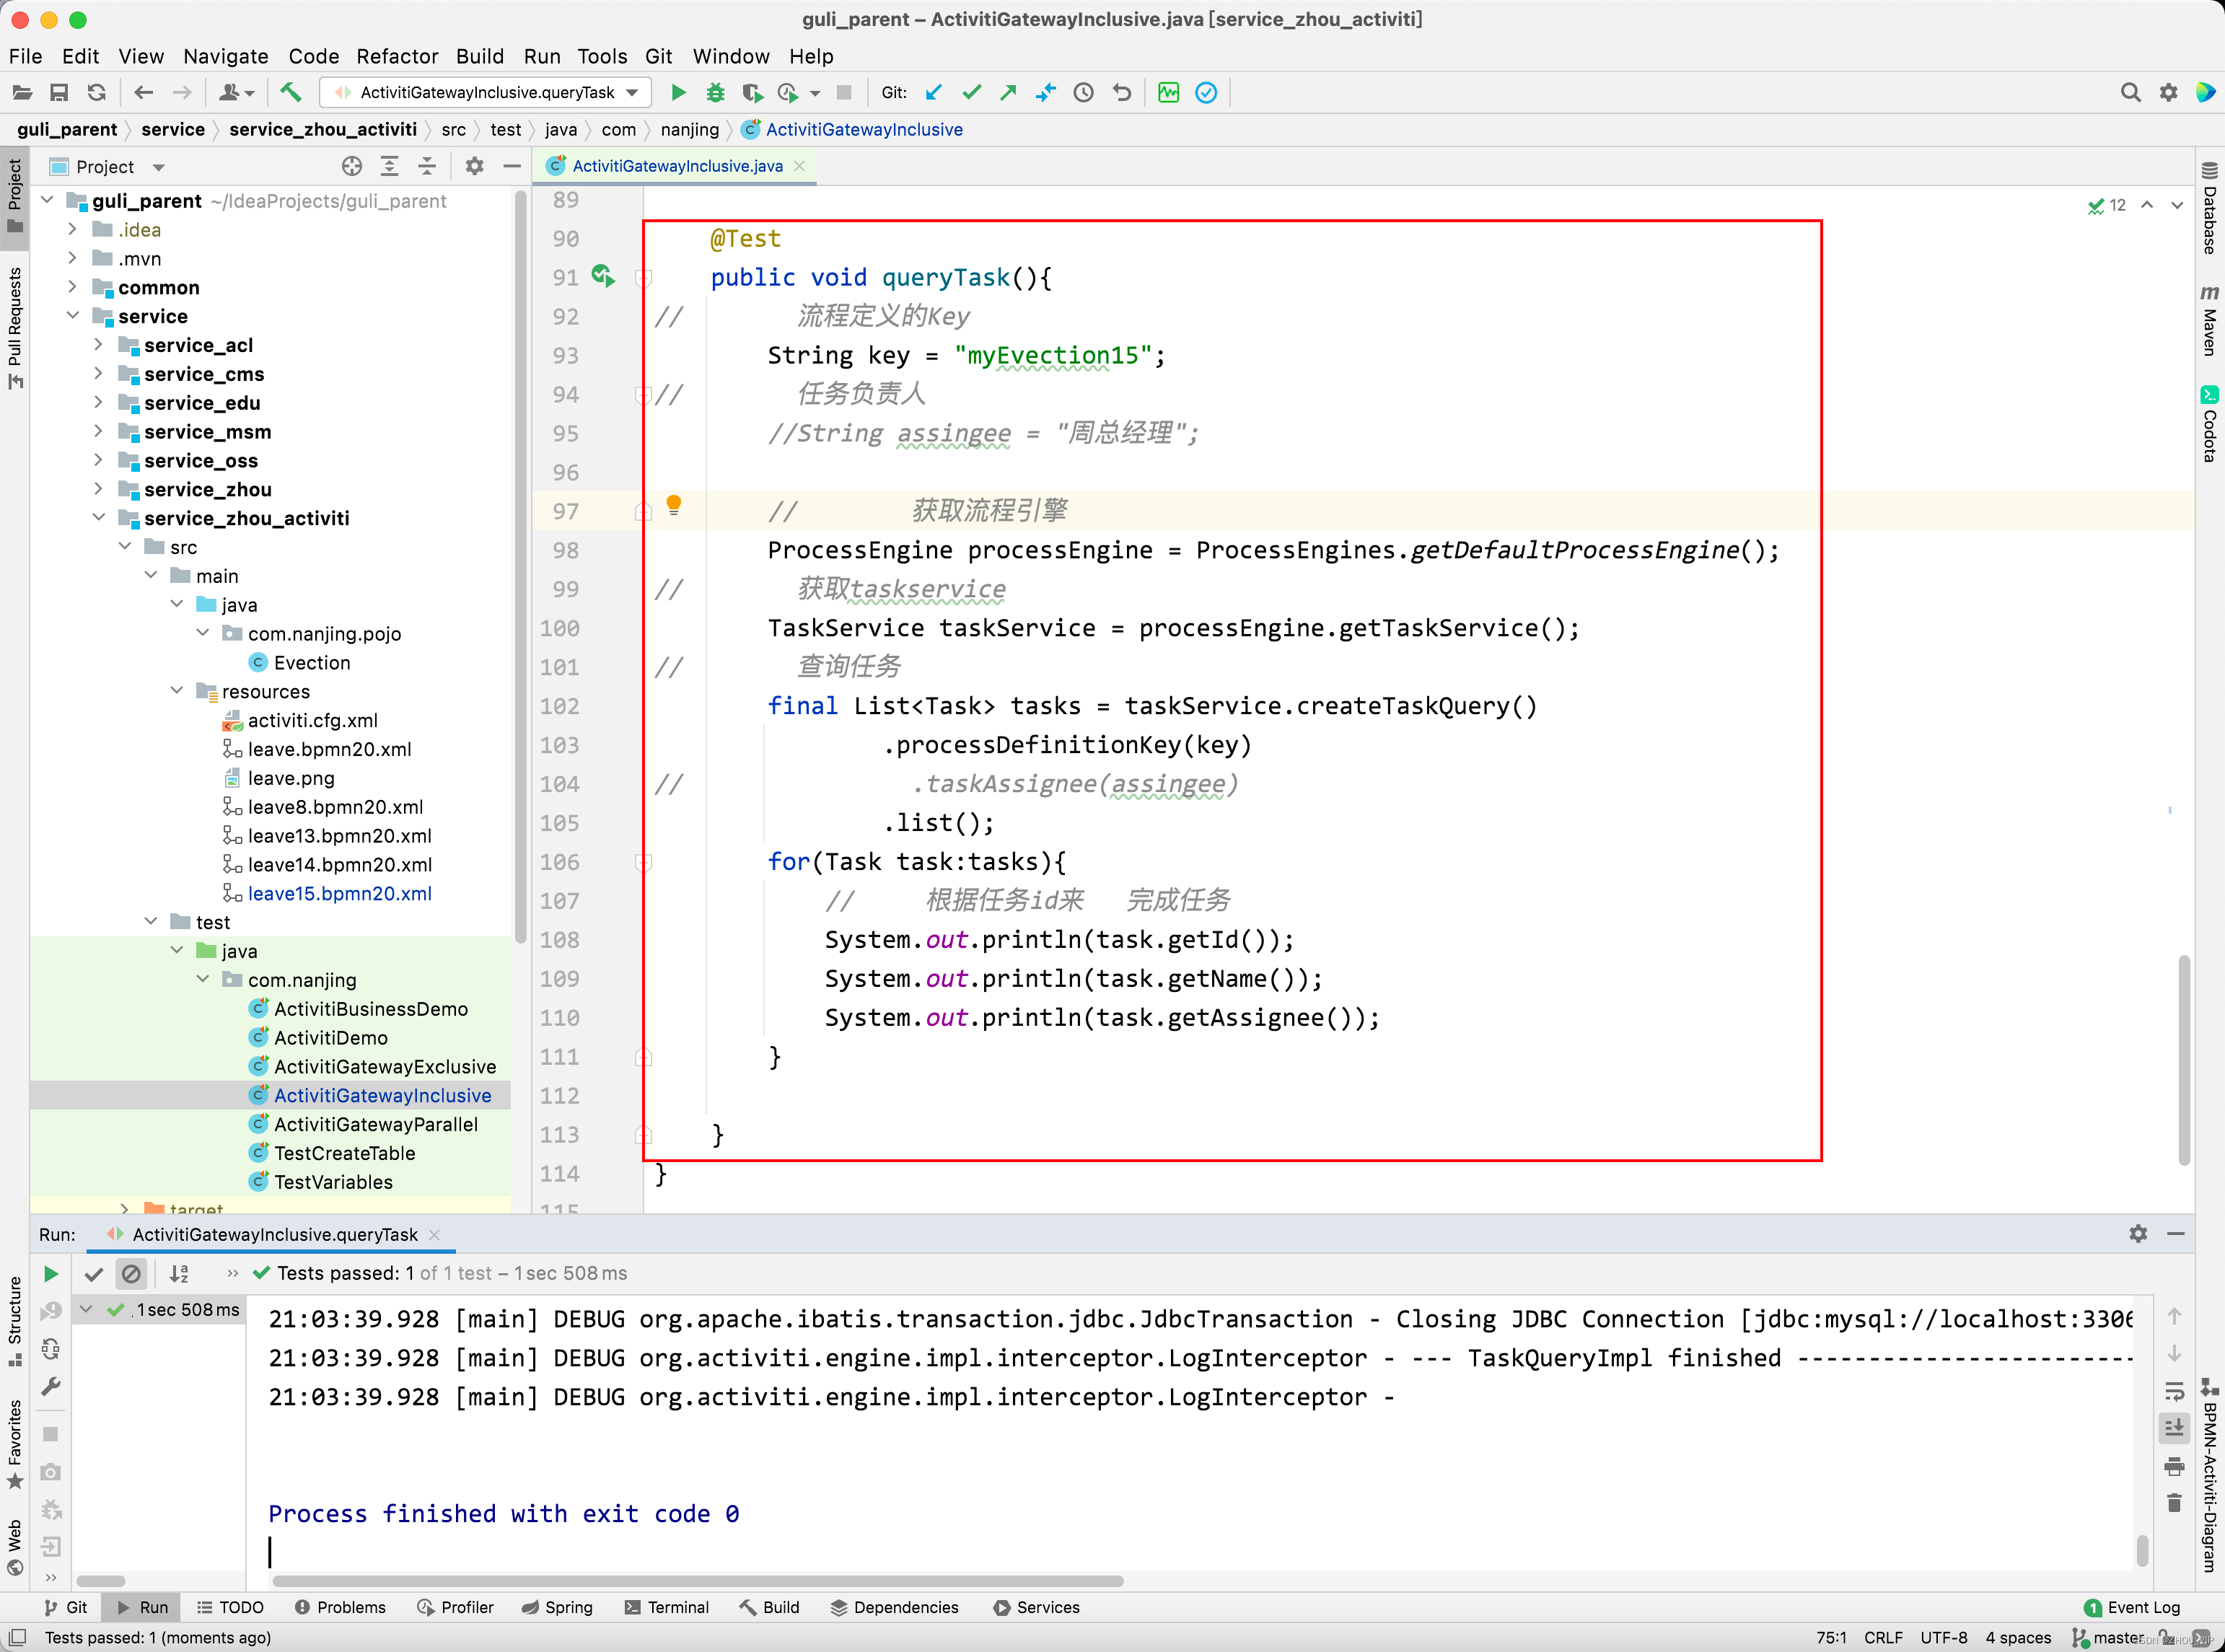The width and height of the screenshot is (2225, 1652).
Task: Toggle show ignored tests button
Action: [131, 1273]
